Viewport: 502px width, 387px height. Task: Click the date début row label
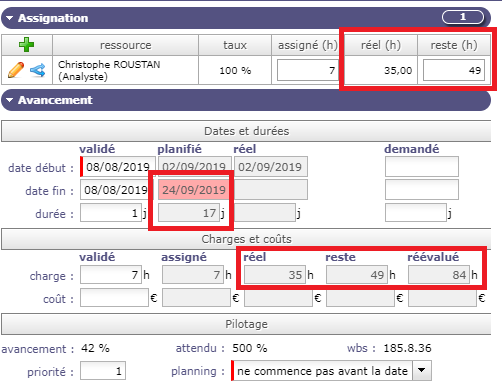[x=41, y=168]
